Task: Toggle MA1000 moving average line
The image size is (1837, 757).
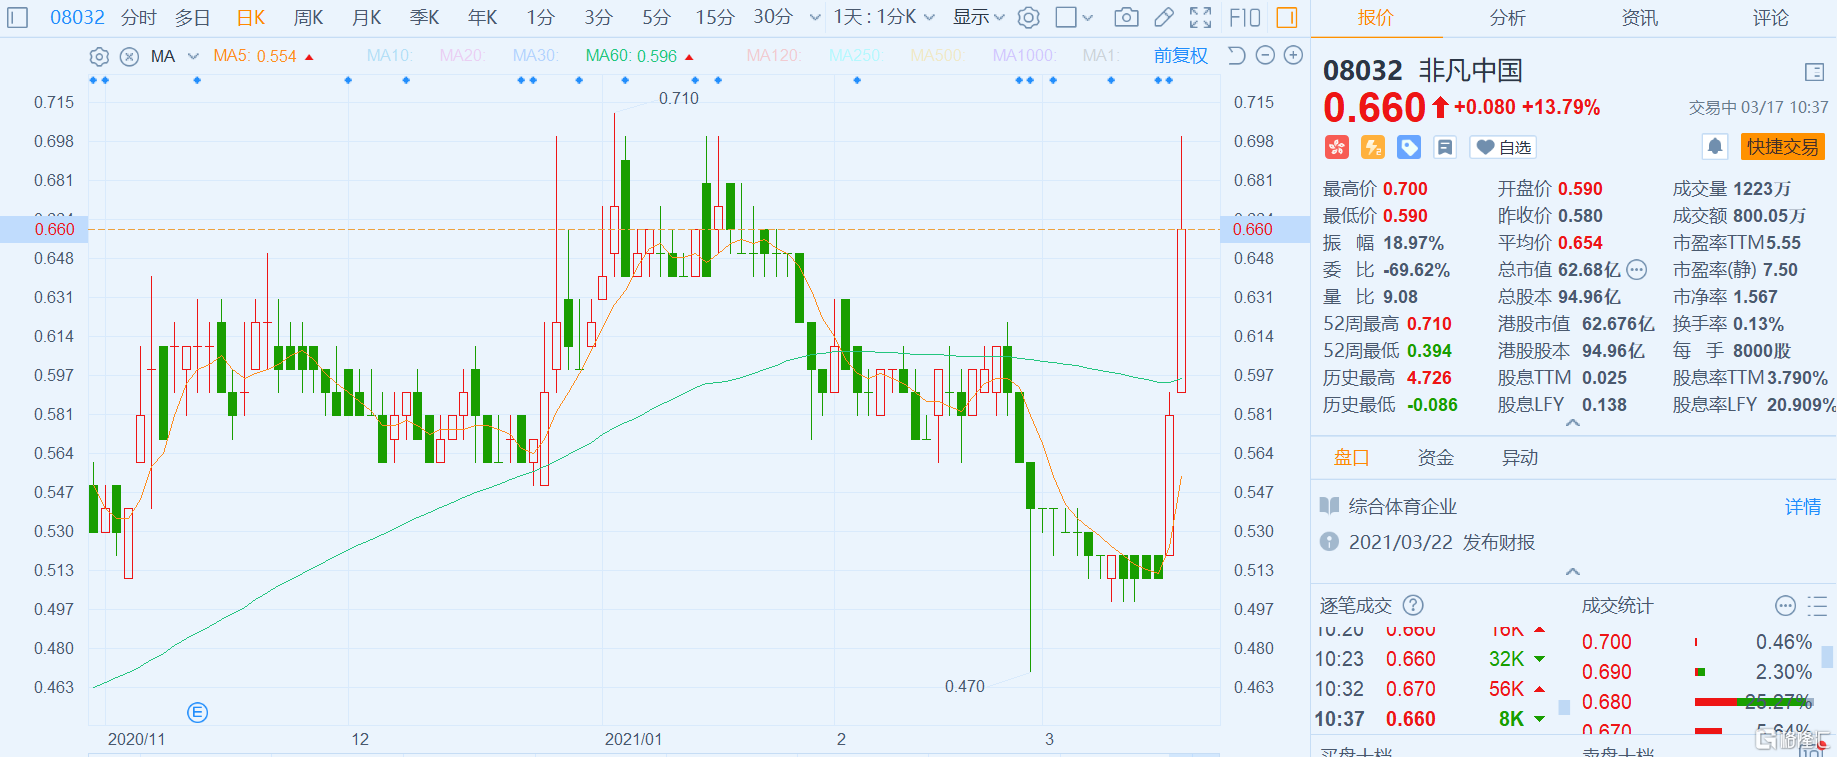Action: [x=1024, y=56]
